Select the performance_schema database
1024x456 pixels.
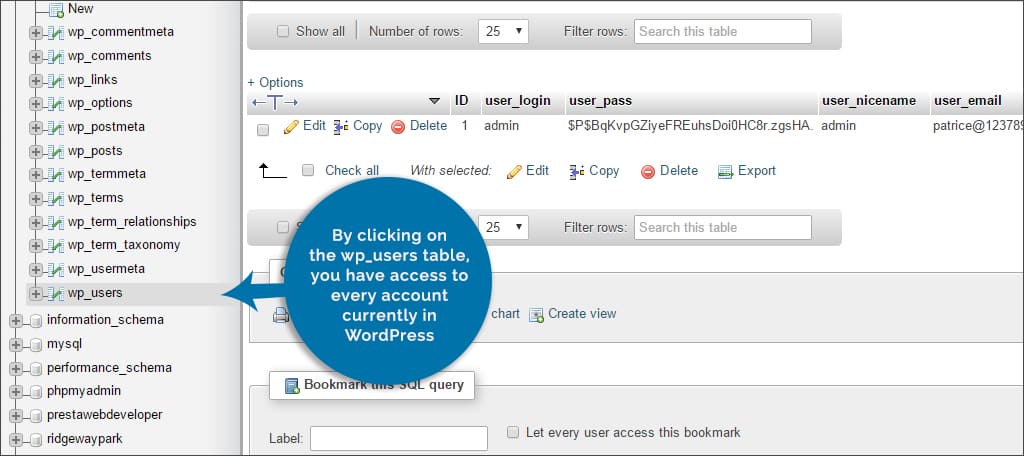point(109,367)
